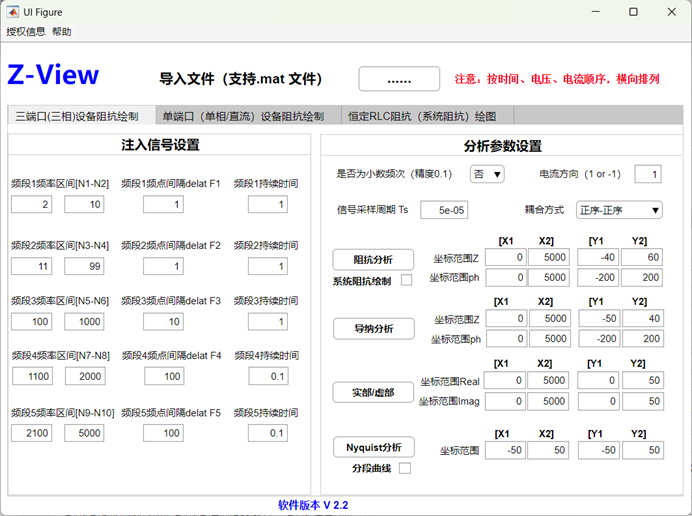Click 频段2 N4 field with value 99
The height and width of the screenshot is (516, 692).
84,266
